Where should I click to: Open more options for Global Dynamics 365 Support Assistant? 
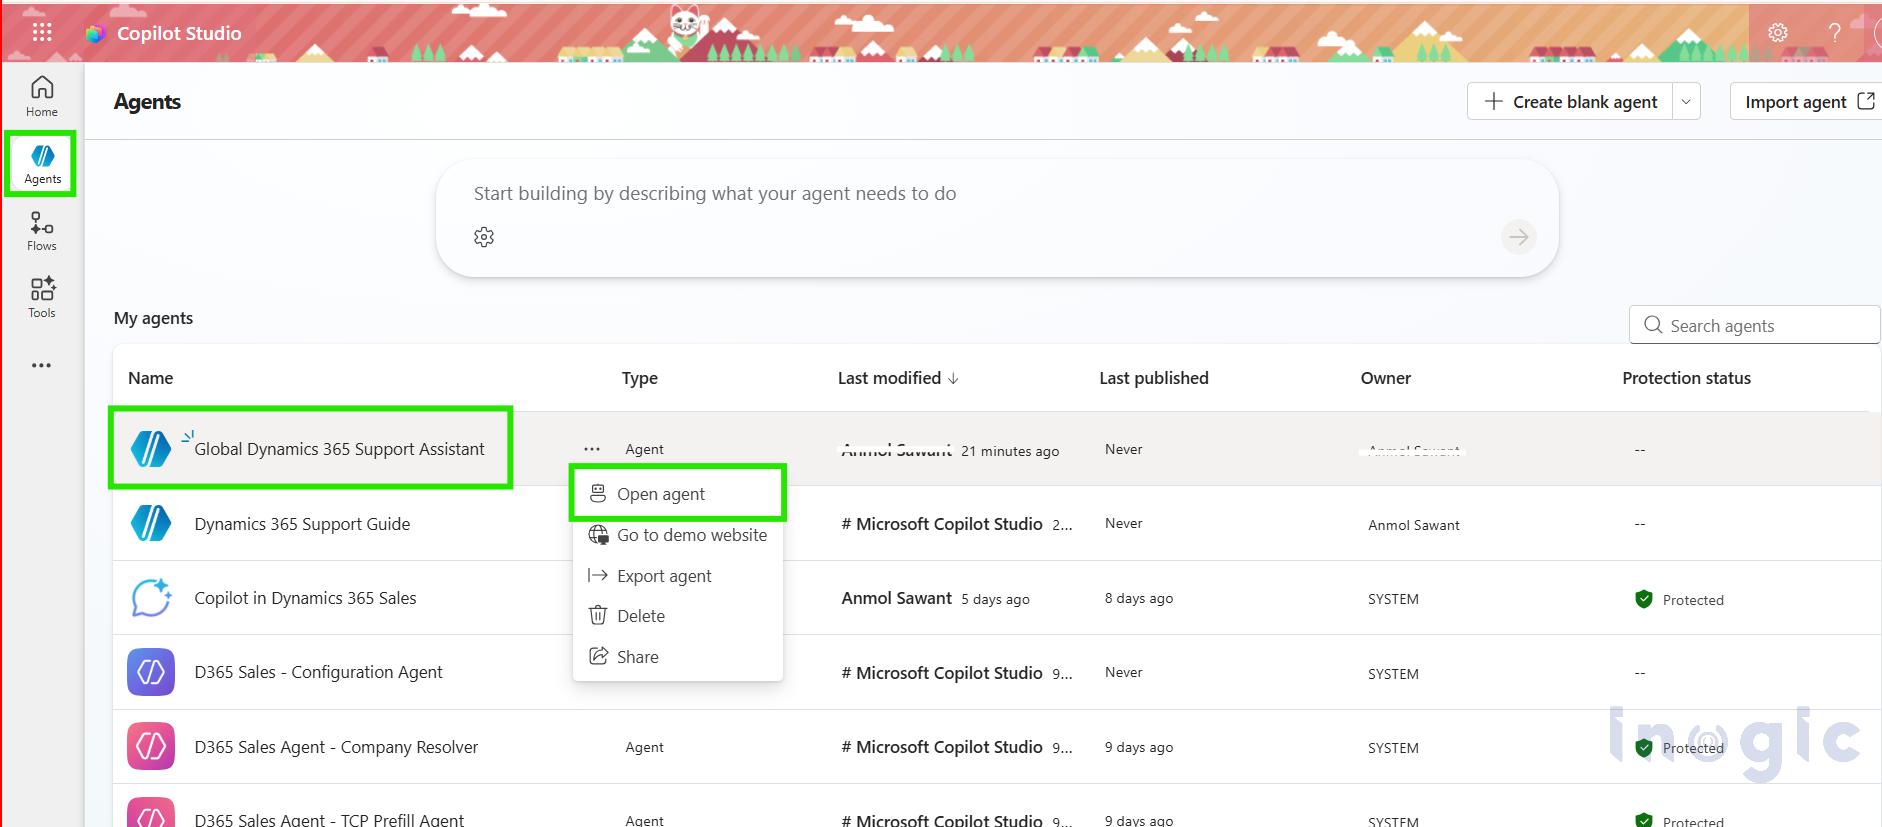tap(592, 449)
